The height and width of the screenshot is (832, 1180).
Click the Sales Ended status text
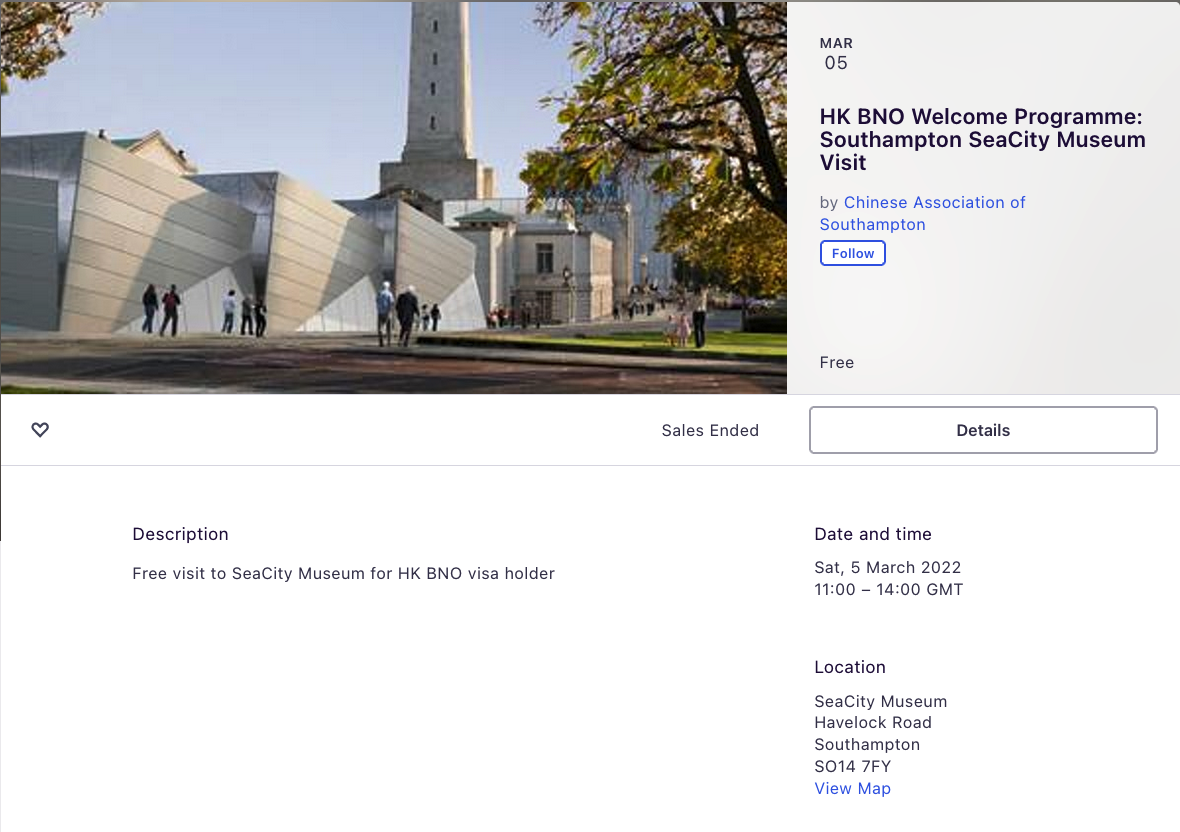[710, 430]
